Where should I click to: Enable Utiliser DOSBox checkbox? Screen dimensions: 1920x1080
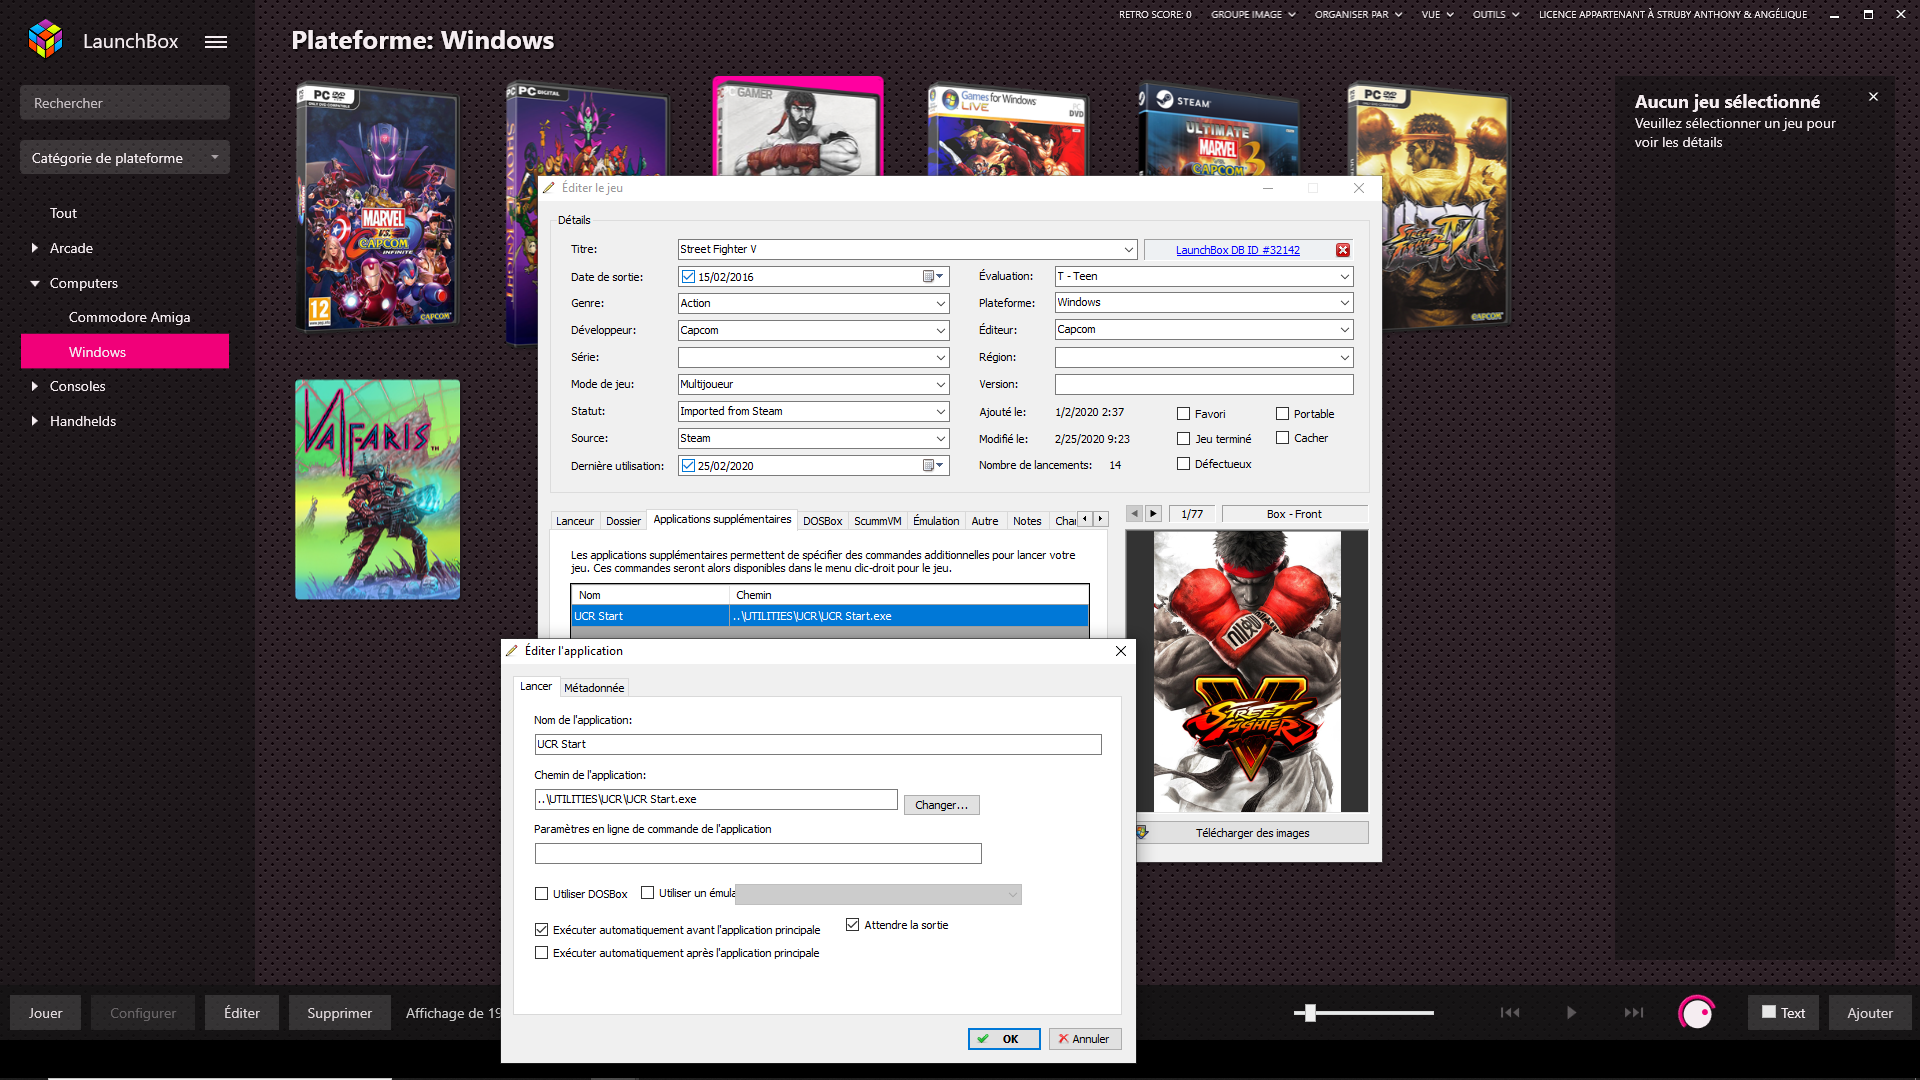click(542, 894)
